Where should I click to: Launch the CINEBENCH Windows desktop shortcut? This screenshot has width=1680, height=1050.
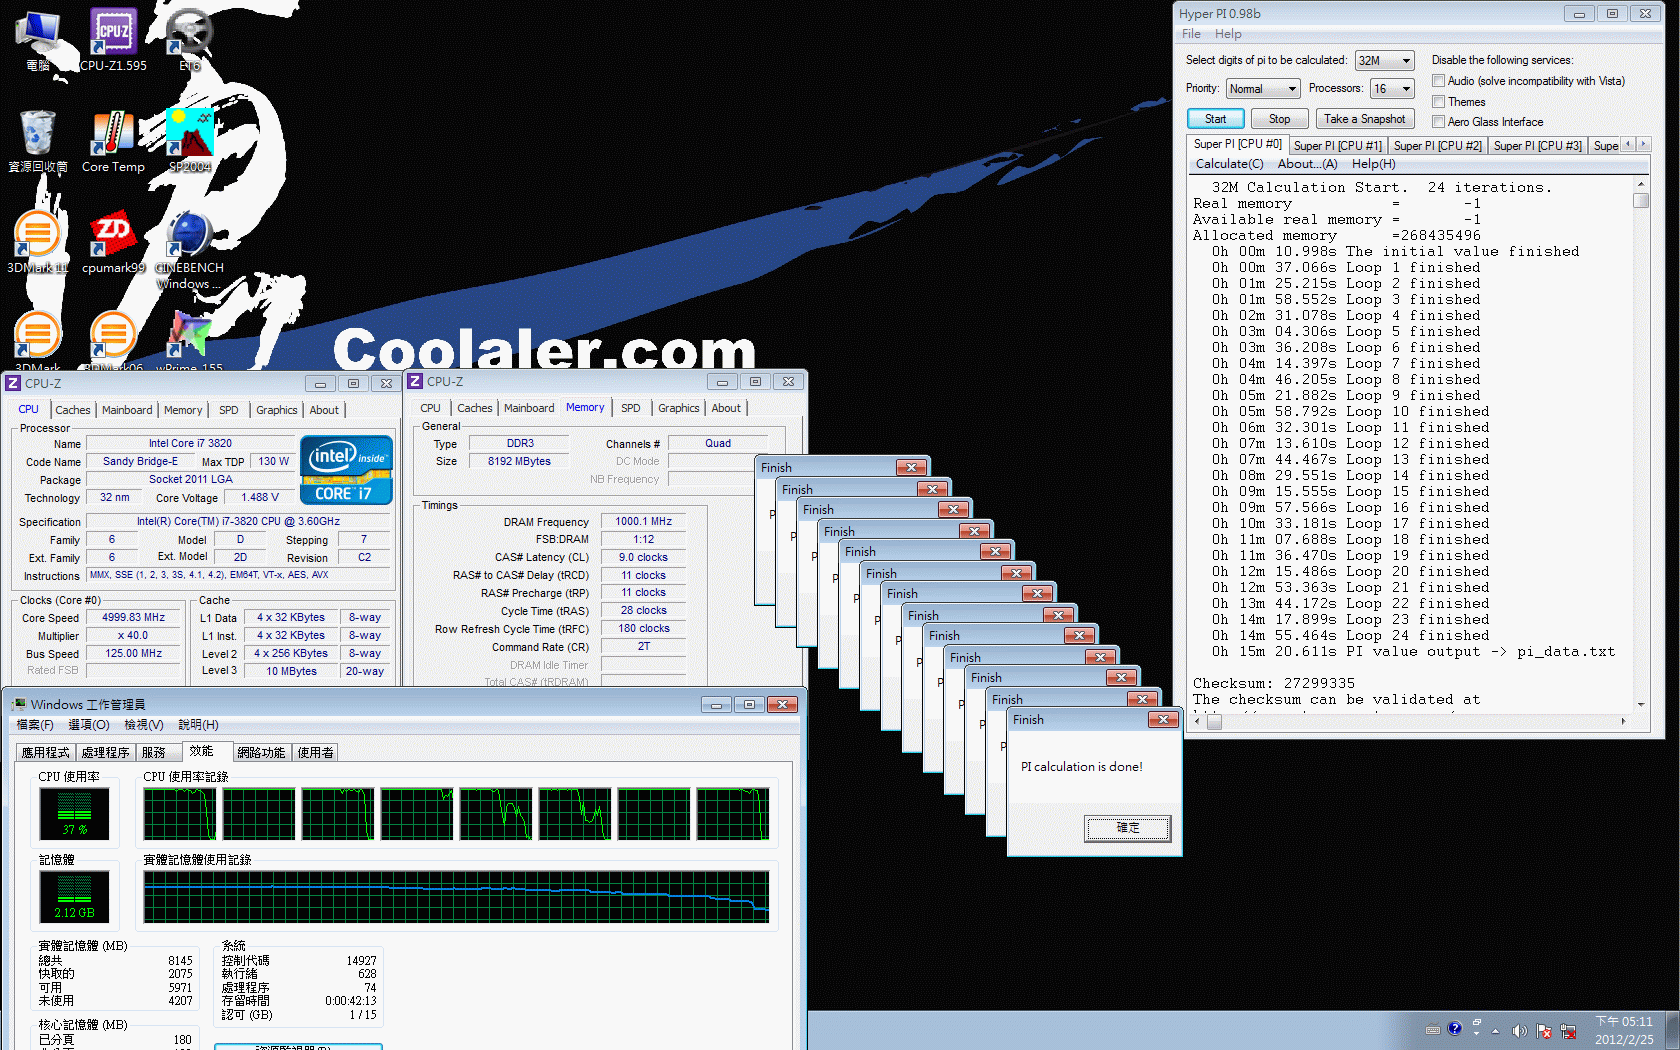[189, 250]
